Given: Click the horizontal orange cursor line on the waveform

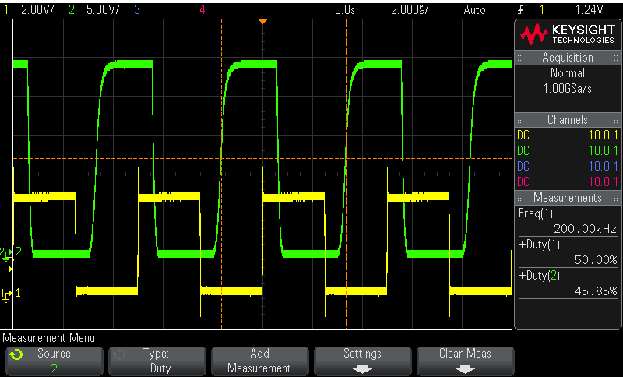Looking at the screenshot, I should (x=262, y=159).
